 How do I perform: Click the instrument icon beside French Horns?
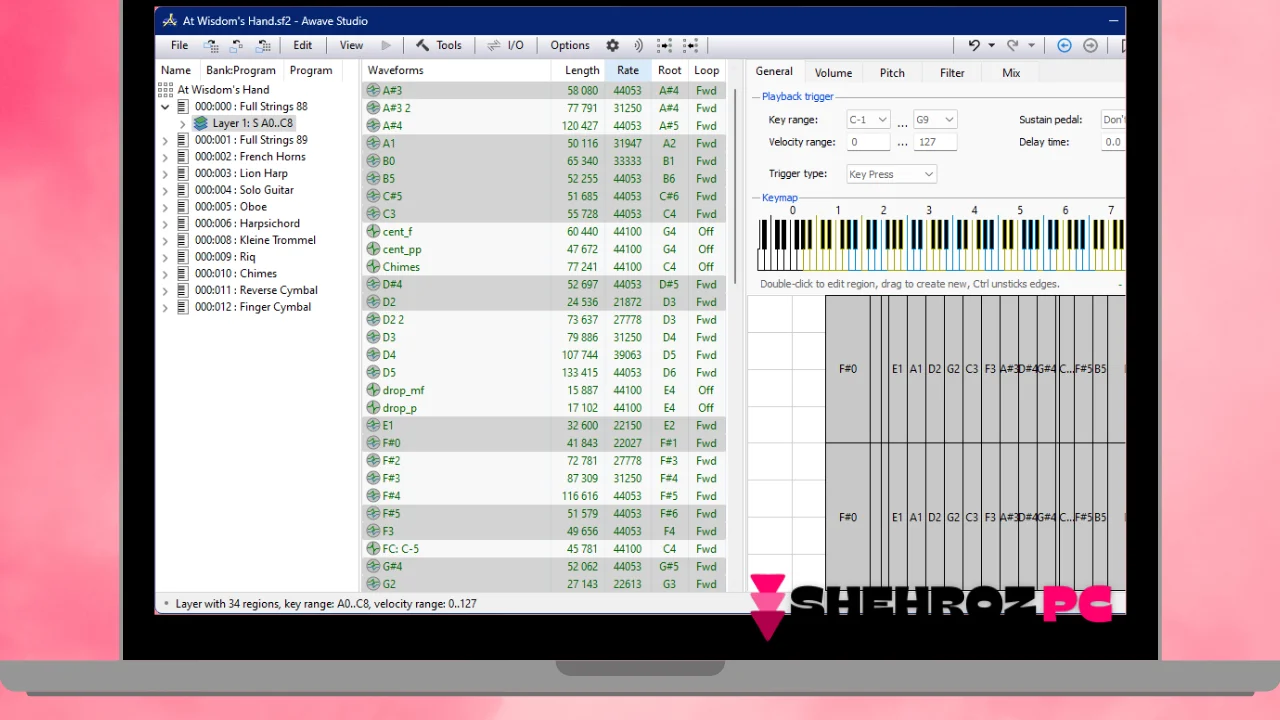[x=182, y=157]
